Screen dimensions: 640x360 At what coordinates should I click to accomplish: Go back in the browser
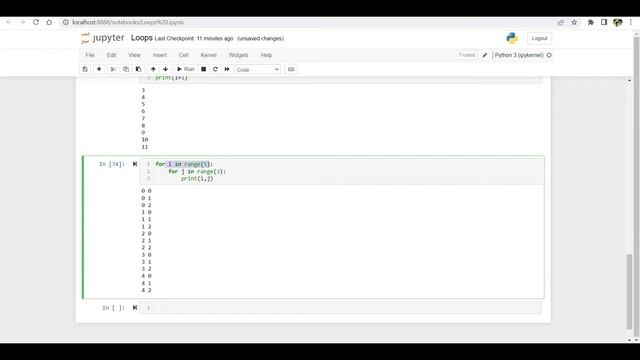coord(9,22)
